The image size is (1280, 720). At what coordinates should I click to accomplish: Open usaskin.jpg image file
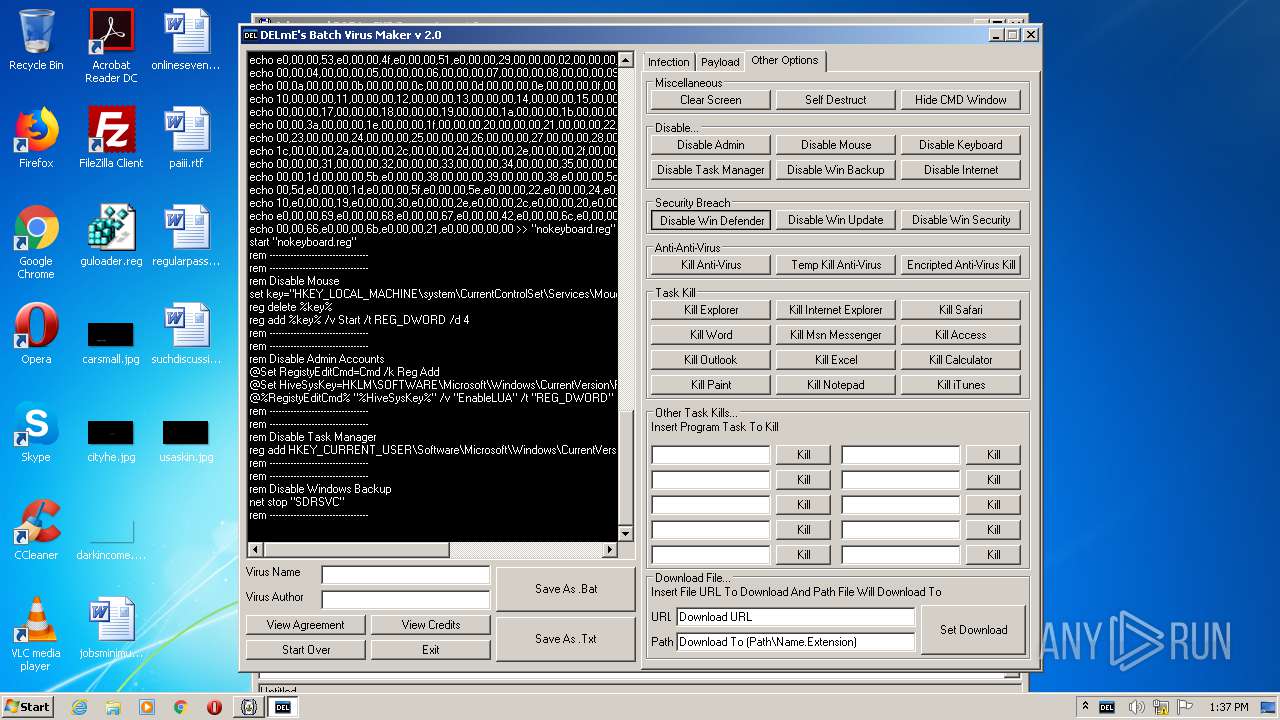(186, 439)
